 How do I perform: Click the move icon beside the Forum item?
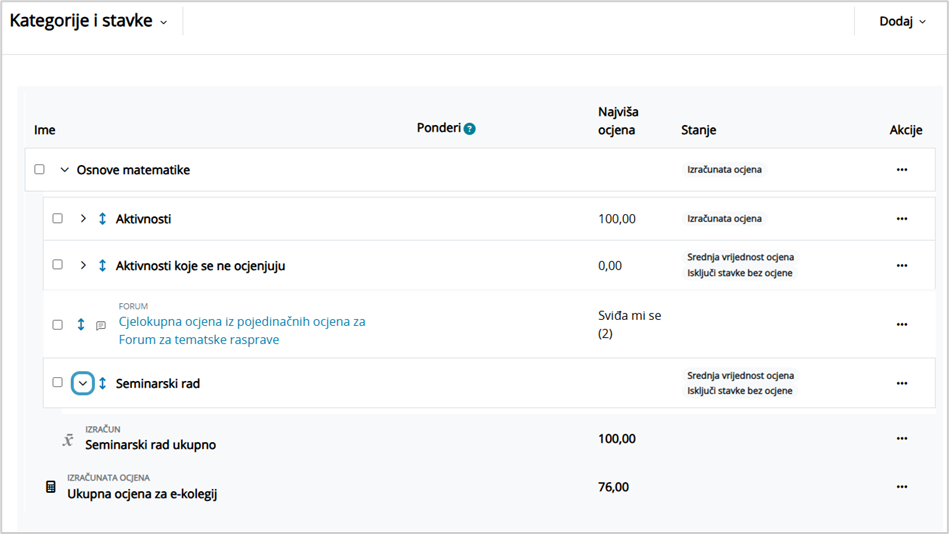(81, 325)
